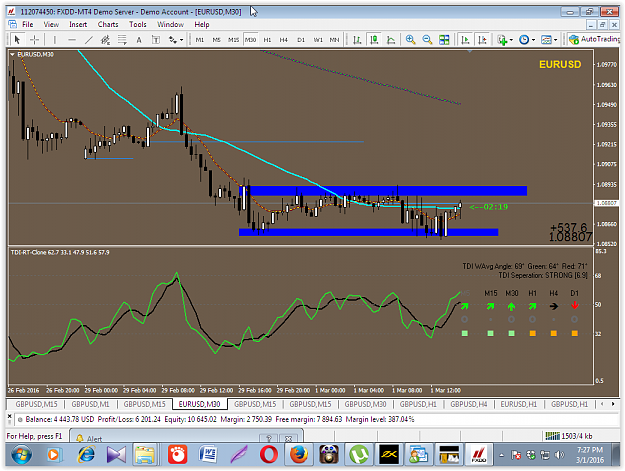
Task: Click the lower blue support zone rectangle
Action: pos(368,232)
